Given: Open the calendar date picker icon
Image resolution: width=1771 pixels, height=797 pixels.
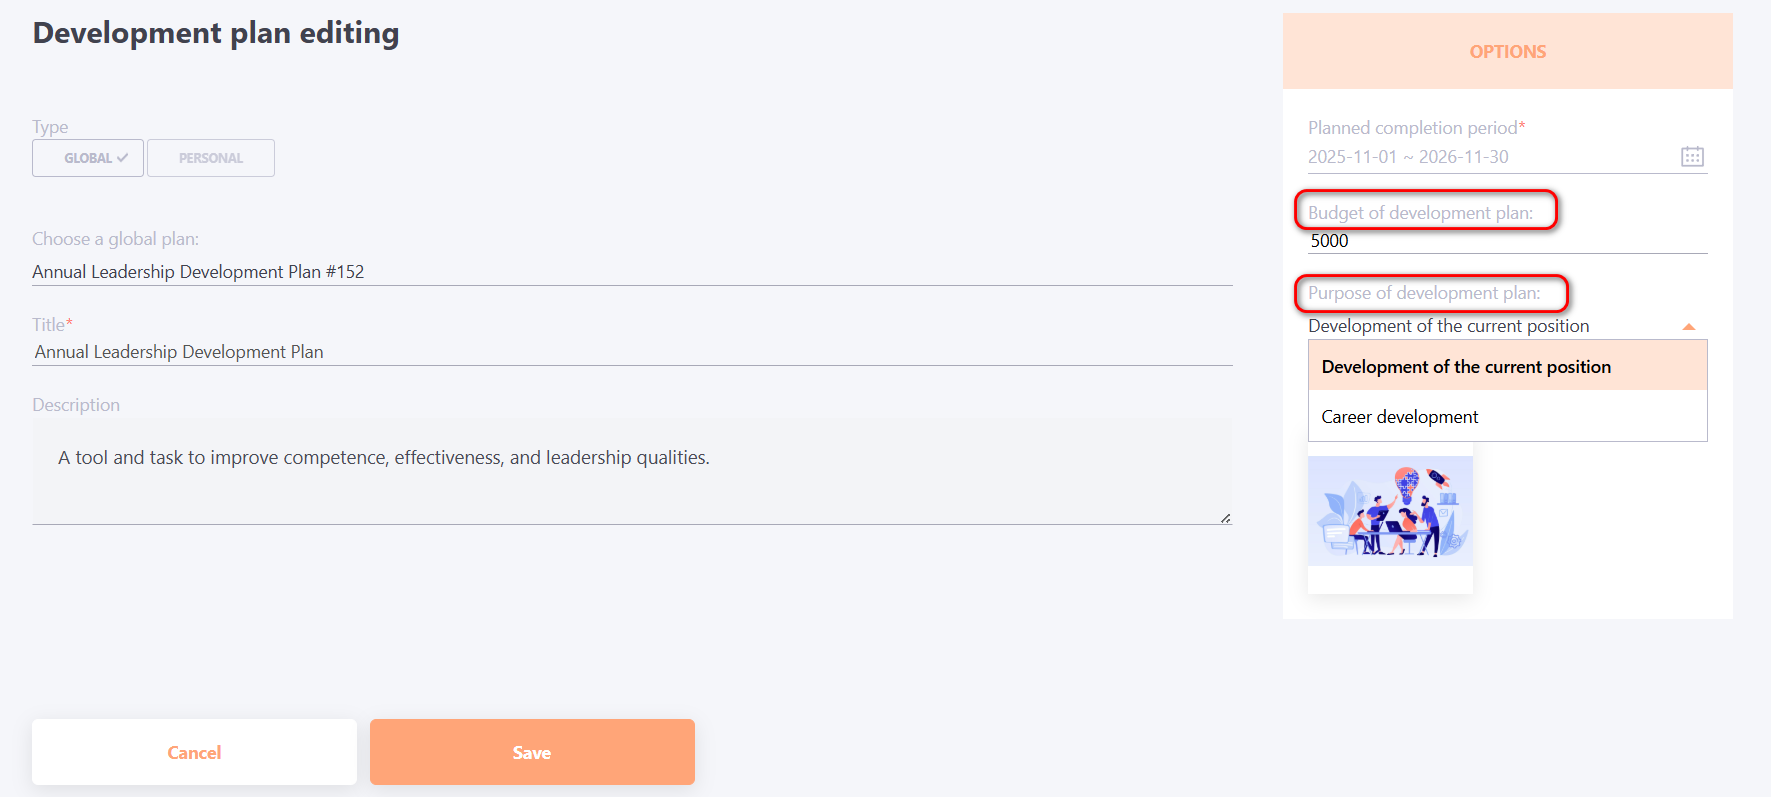Looking at the screenshot, I should pos(1692,156).
